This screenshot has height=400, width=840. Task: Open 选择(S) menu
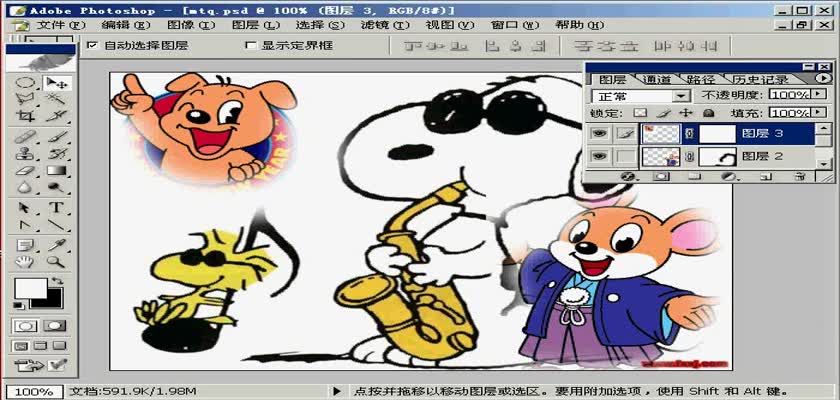(x=320, y=25)
